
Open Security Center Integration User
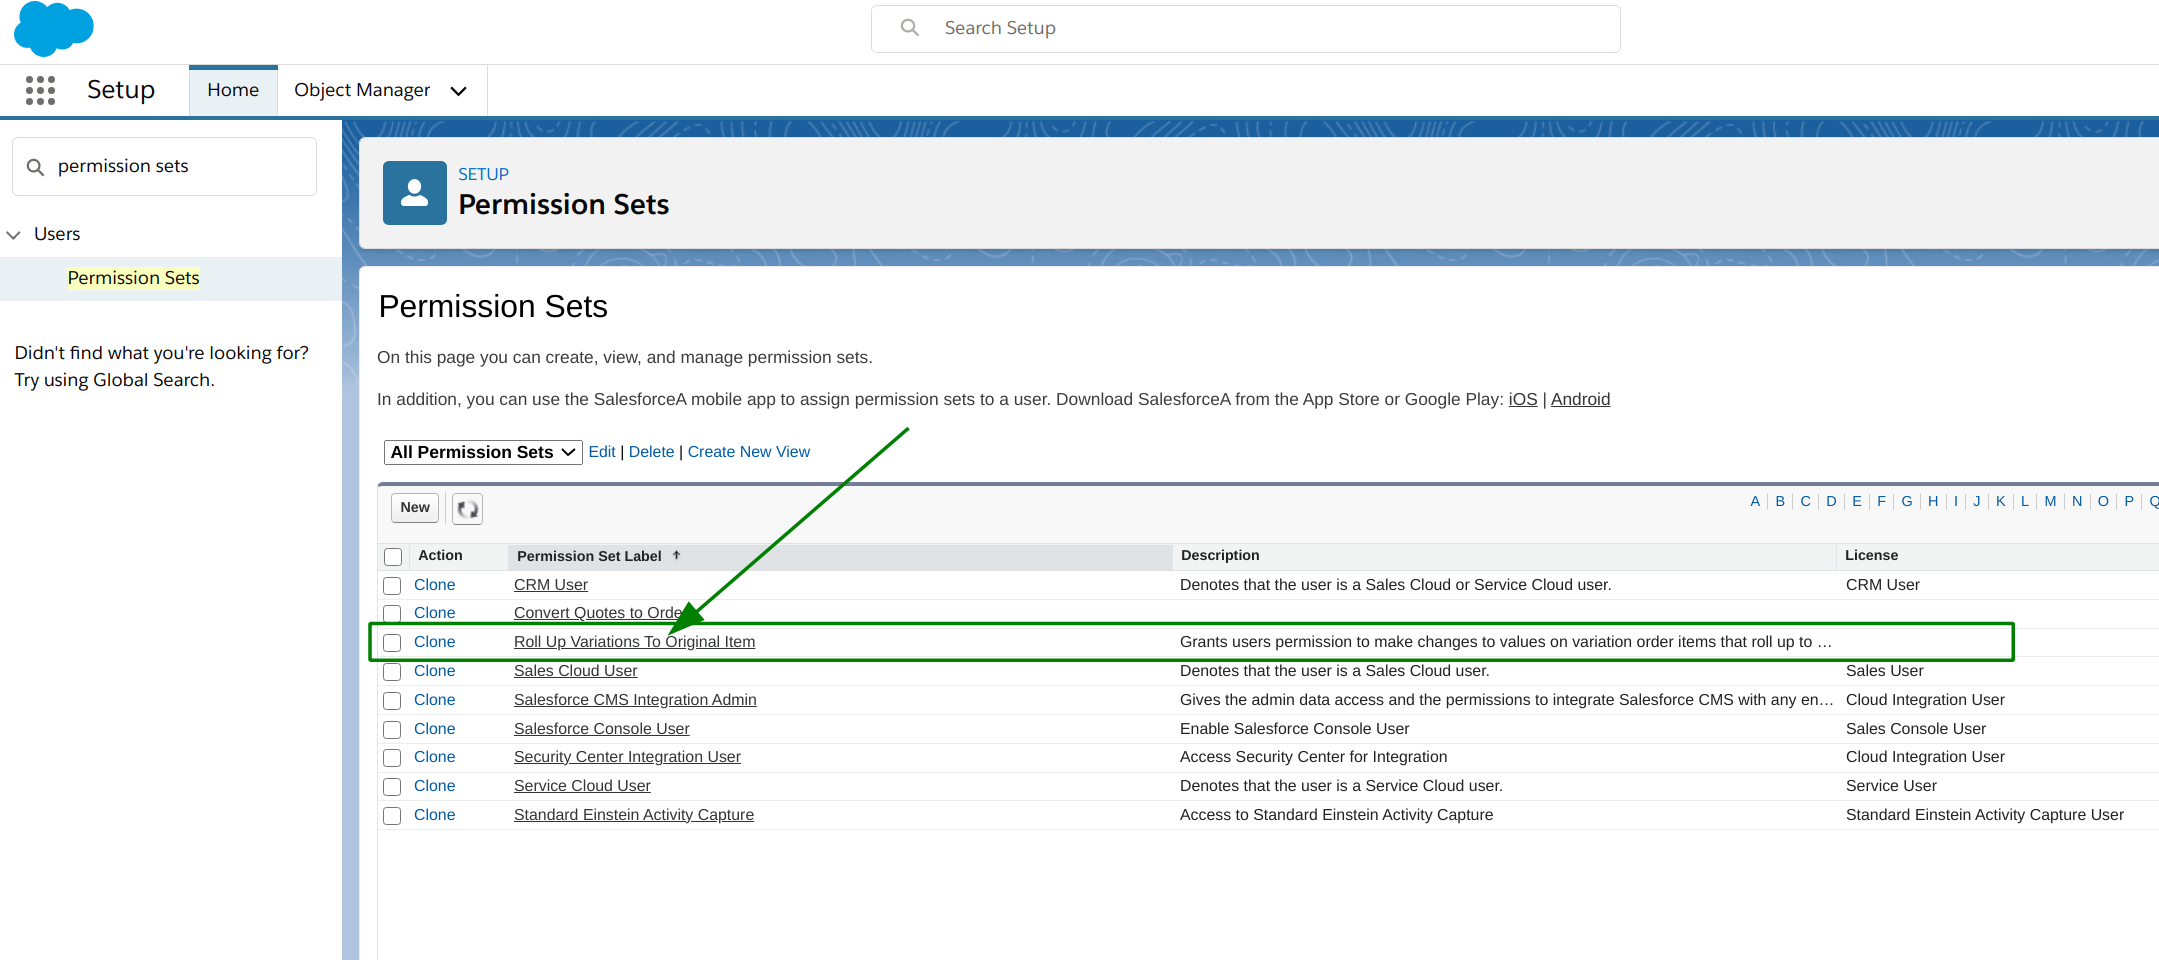(627, 757)
